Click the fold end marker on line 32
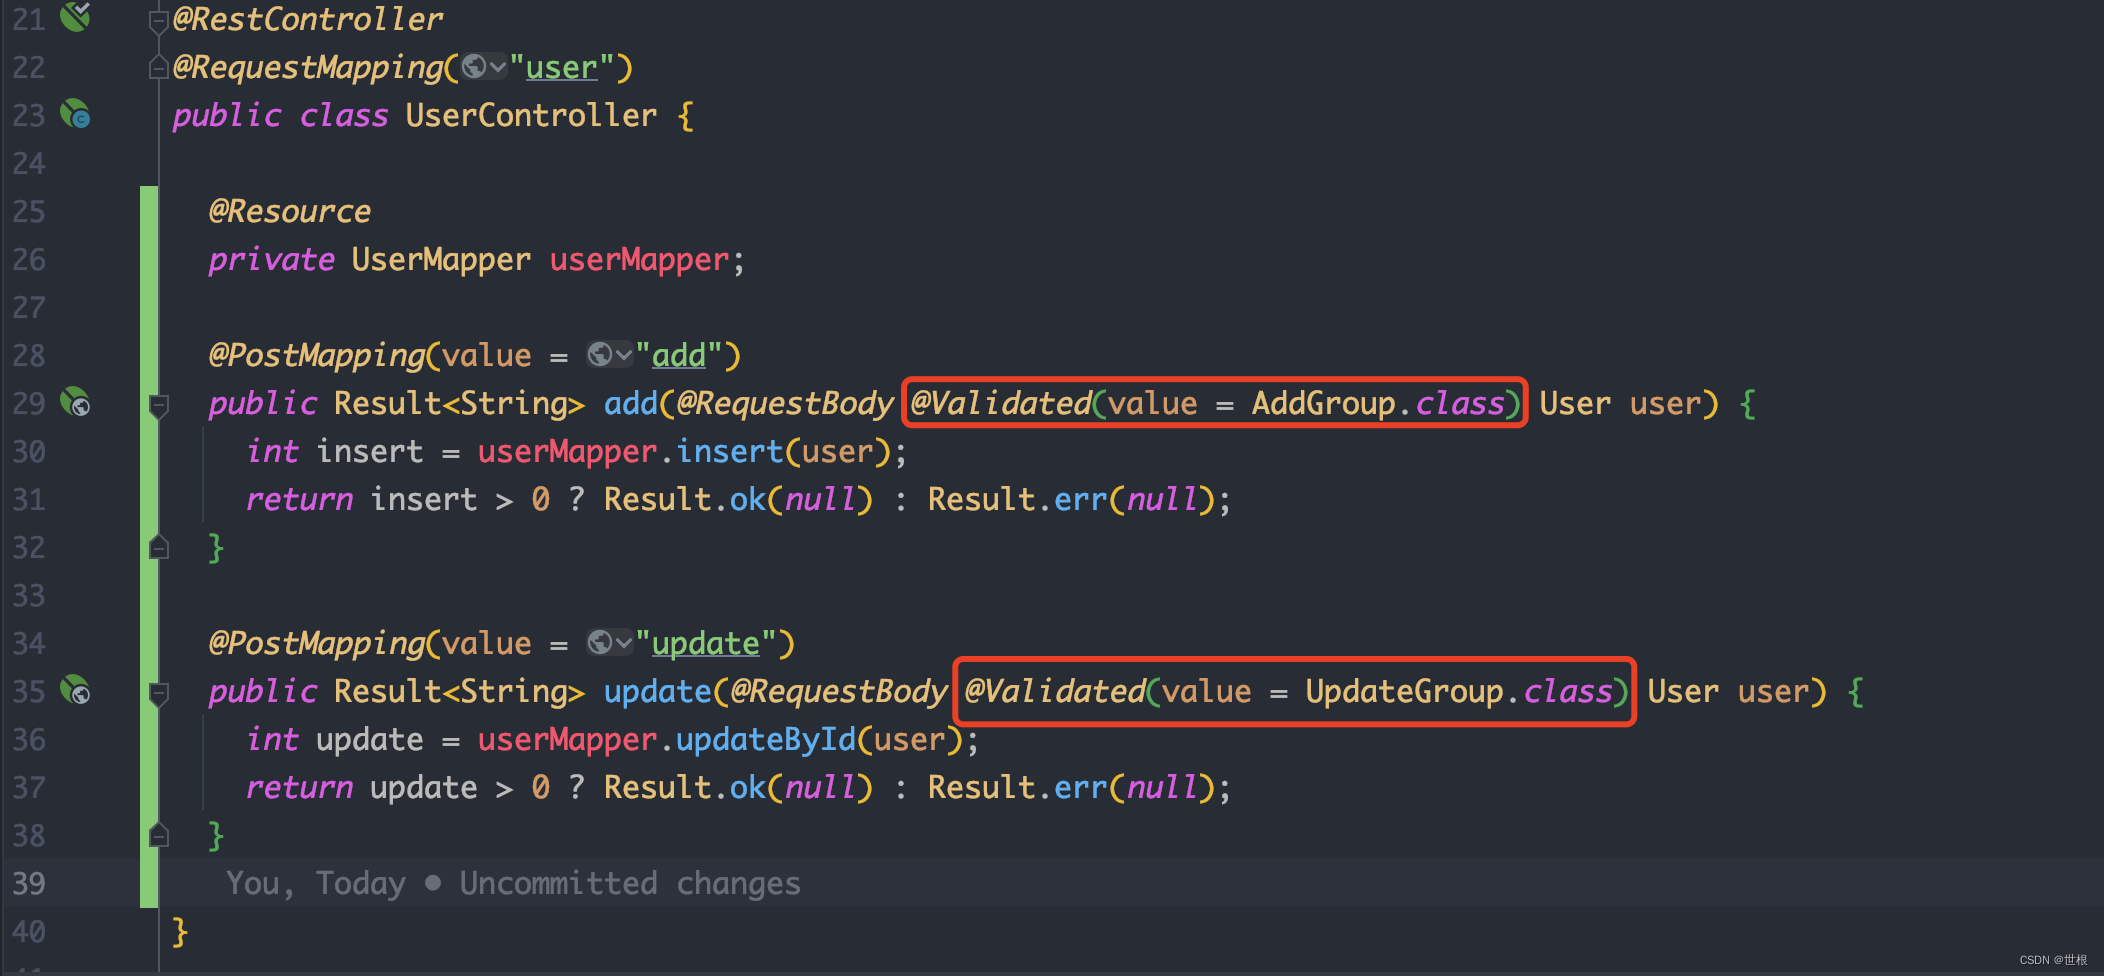Screen dimensions: 2104x976 (x=158, y=547)
